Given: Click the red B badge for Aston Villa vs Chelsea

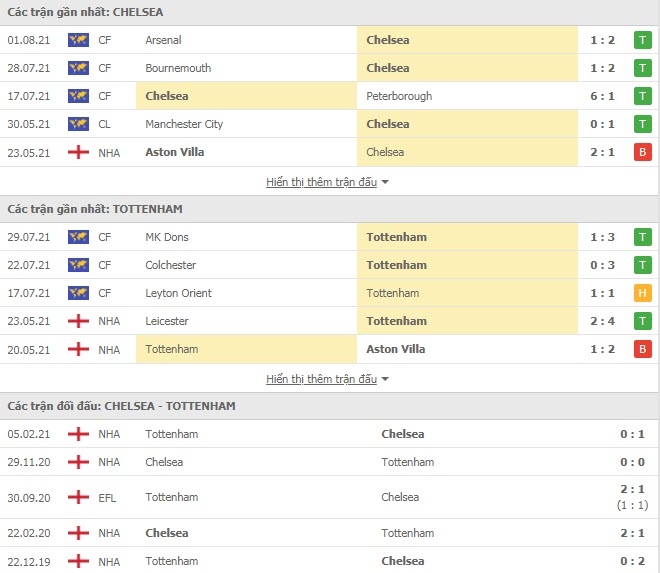Looking at the screenshot, I should point(641,152).
